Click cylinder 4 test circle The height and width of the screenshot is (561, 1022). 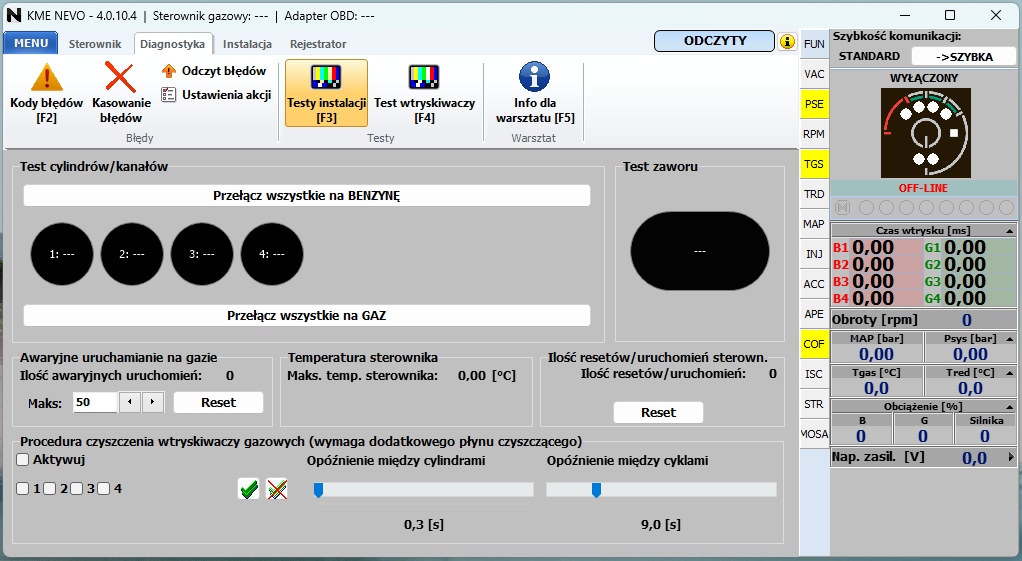pyautogui.click(x=272, y=254)
